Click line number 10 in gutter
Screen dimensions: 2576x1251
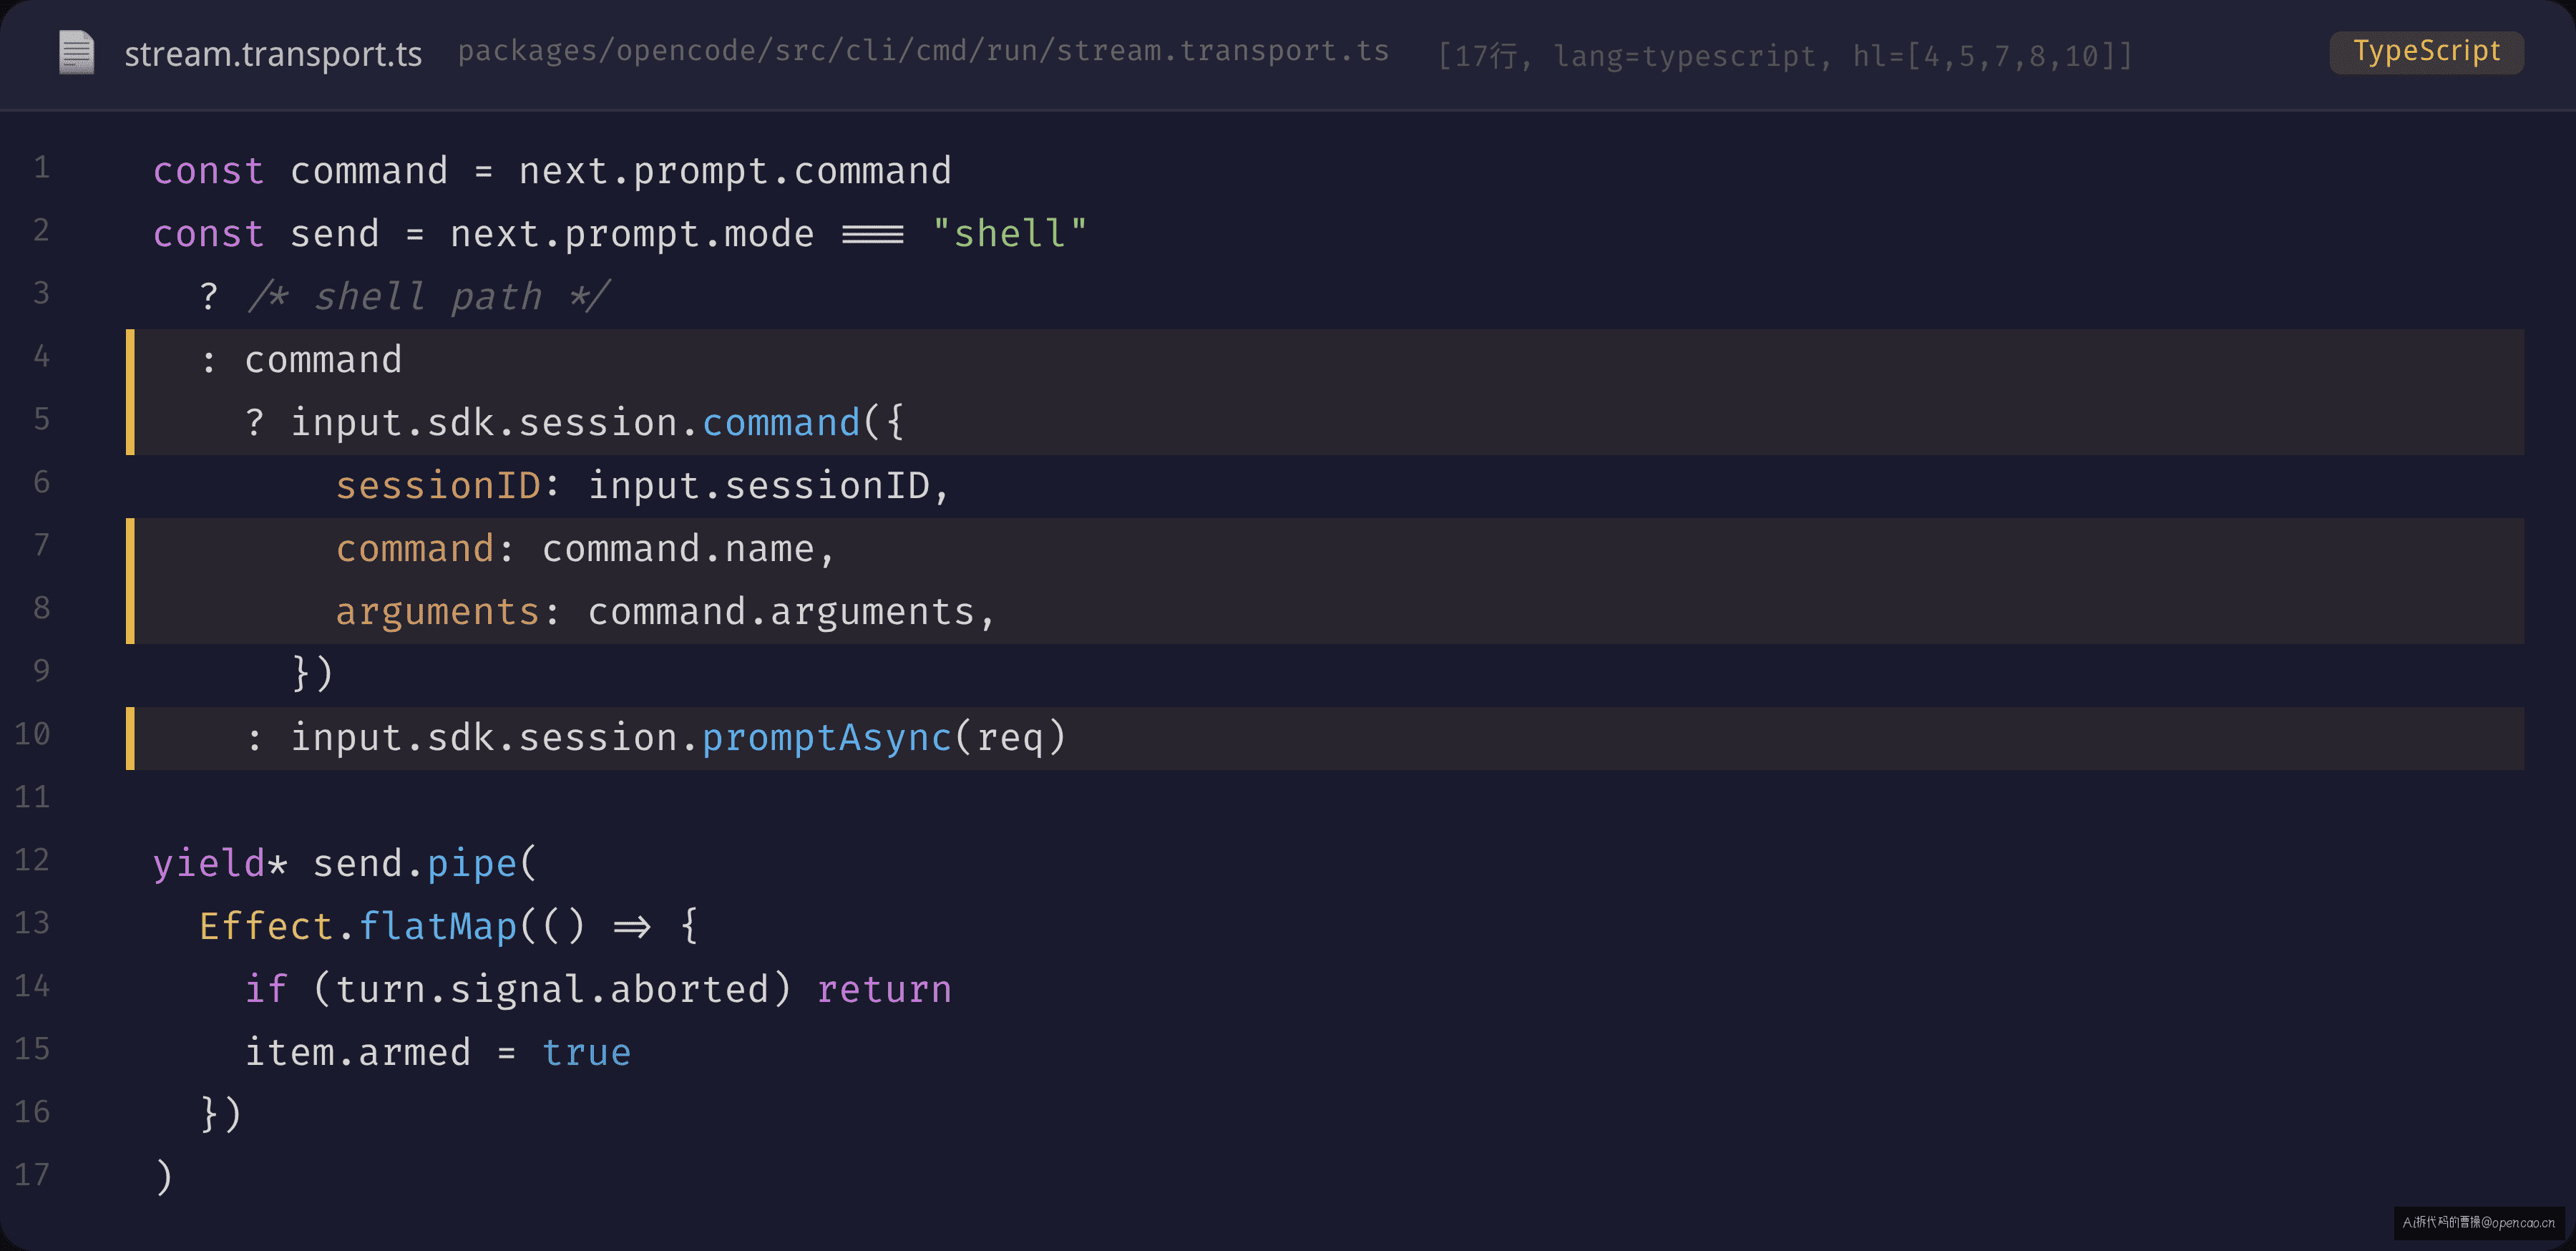coord(32,734)
